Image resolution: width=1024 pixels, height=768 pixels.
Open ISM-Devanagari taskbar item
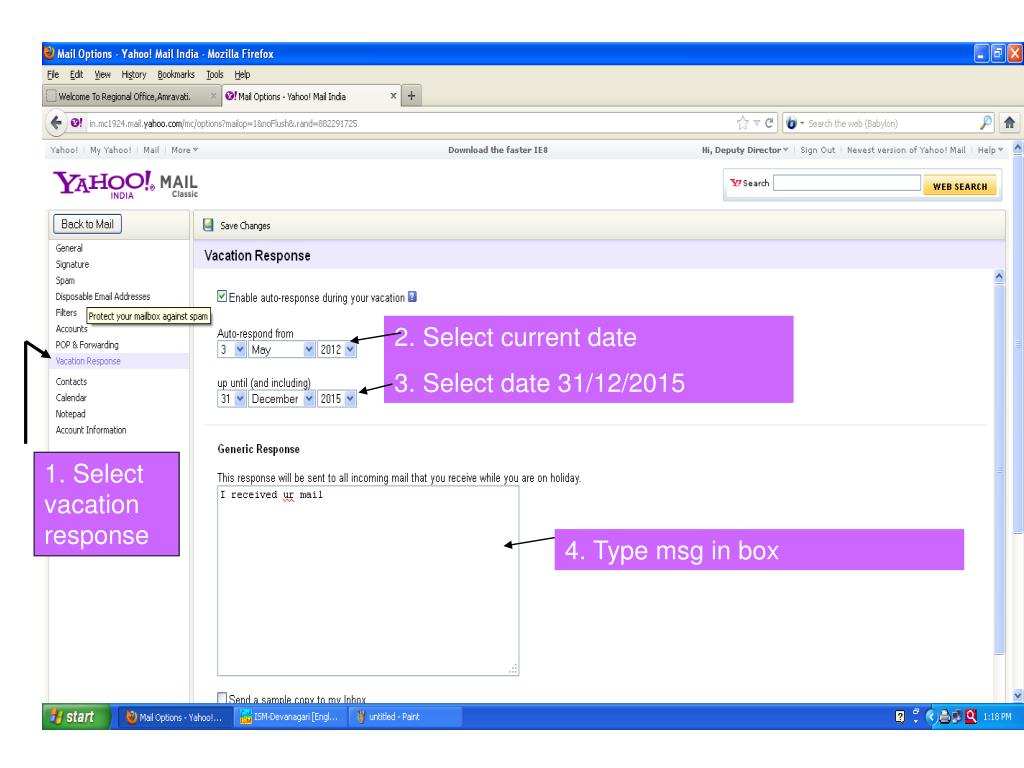point(291,716)
